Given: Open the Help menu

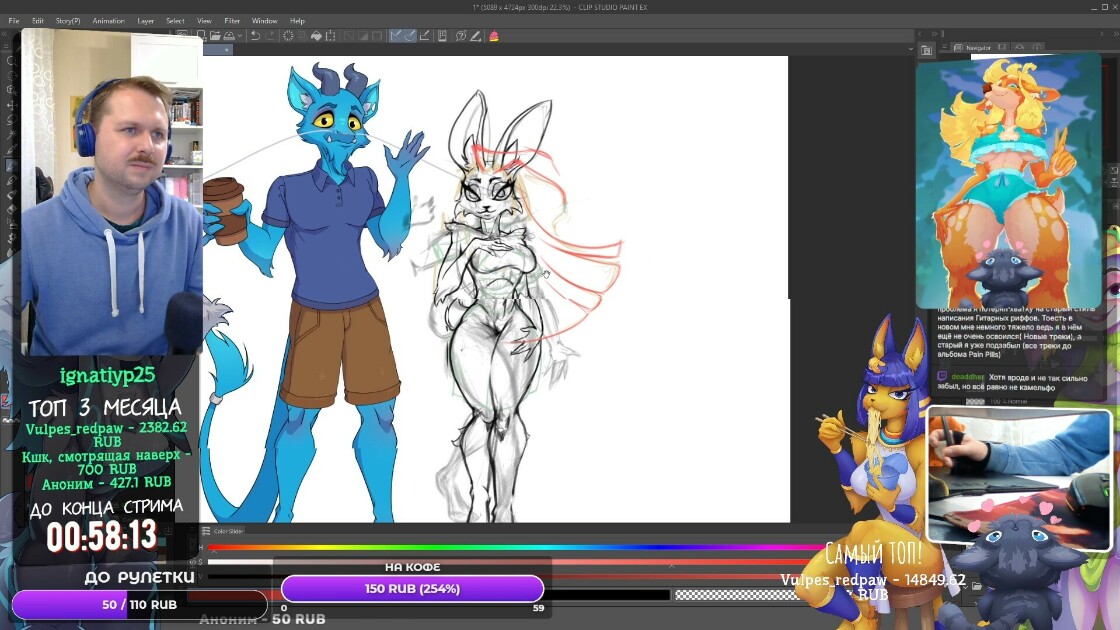Looking at the screenshot, I should [x=297, y=21].
